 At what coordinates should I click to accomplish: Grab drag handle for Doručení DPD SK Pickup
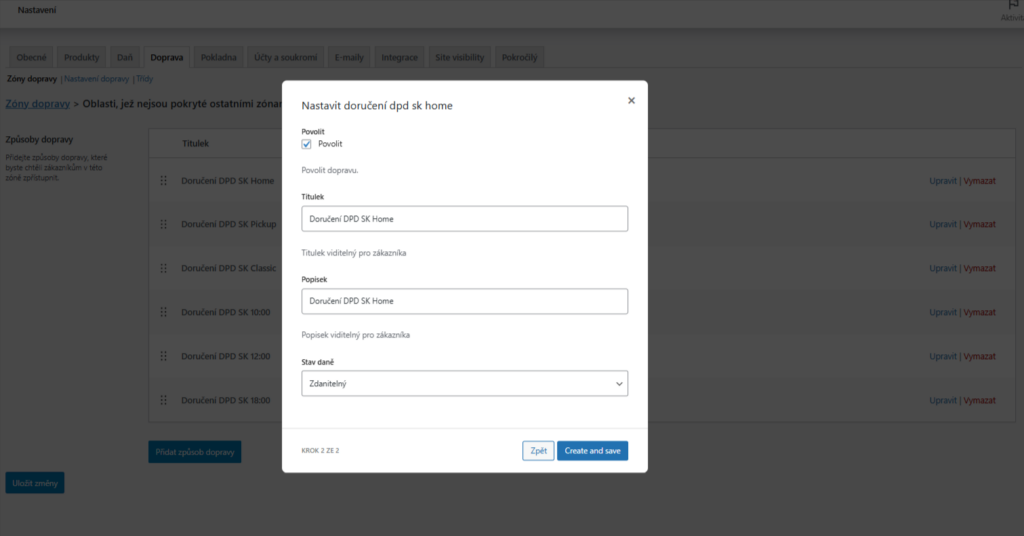163,224
